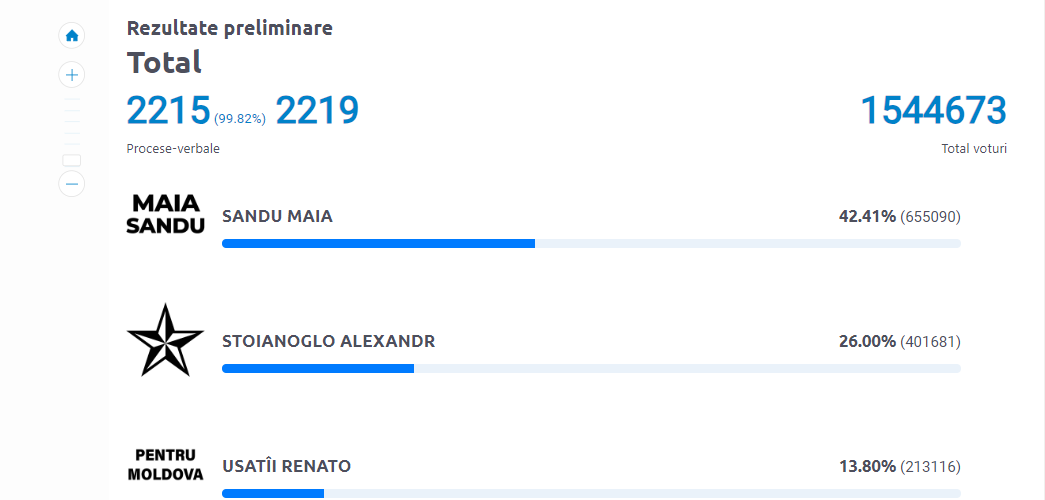
Task: Click Usatîi Renato's vote progress bar
Action: click(x=273, y=493)
